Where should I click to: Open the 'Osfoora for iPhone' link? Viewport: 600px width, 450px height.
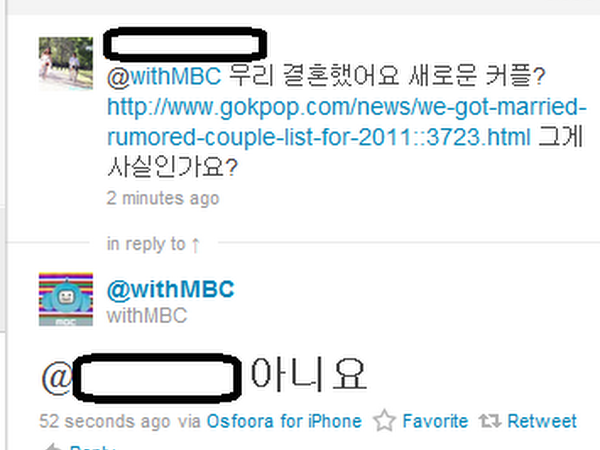click(284, 421)
